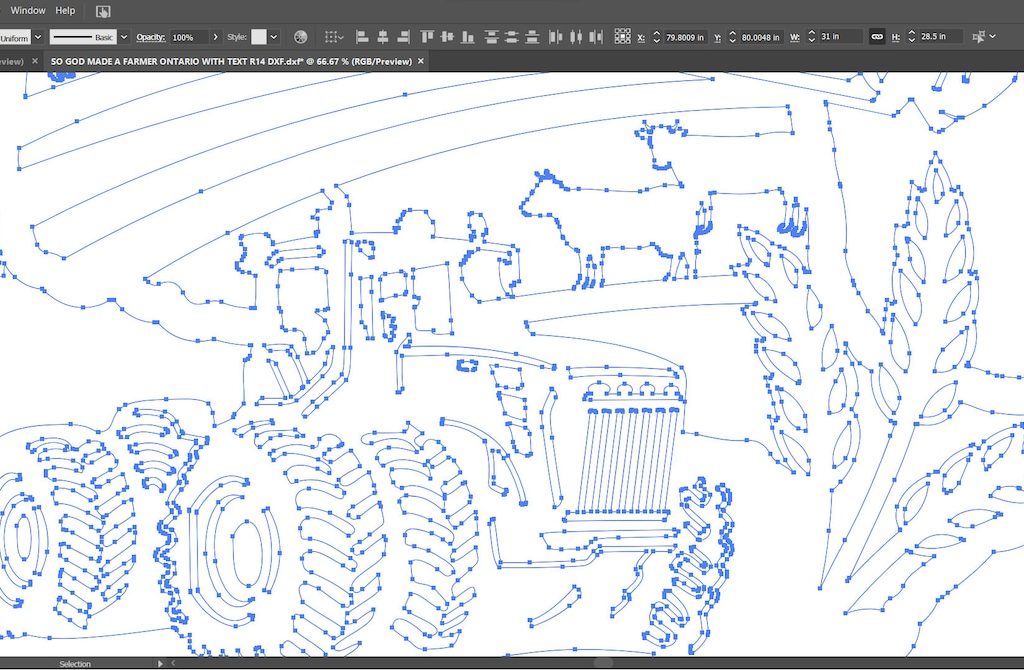Click Horizontal Align Center icon
The image size is (1024, 670).
tap(383, 37)
